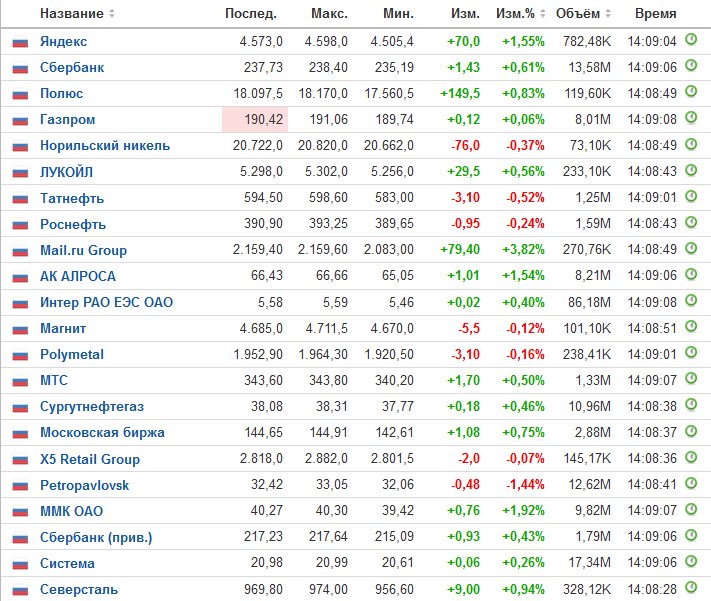Open the Polymetal stock link
The height and width of the screenshot is (601, 711).
tap(72, 354)
